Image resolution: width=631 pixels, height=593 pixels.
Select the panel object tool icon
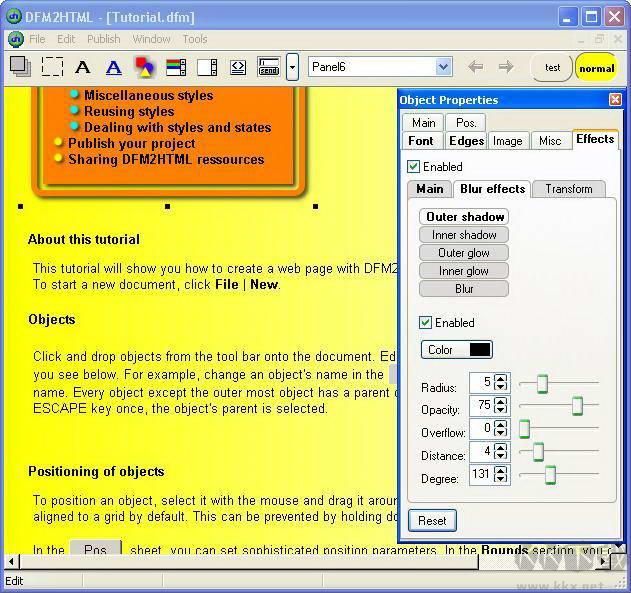coord(20,66)
